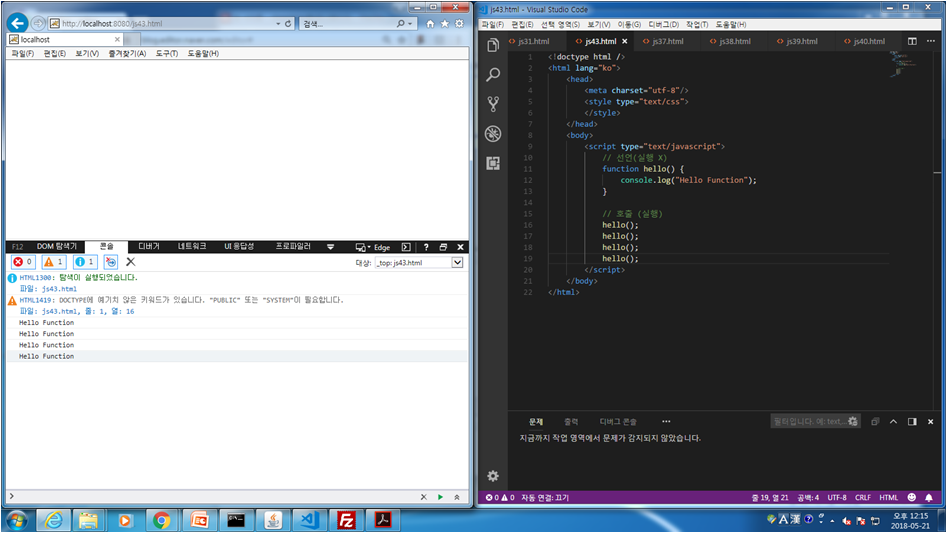Image resolution: width=947 pixels, height=533 pixels.
Task: Maximize the VS Code bottom panel
Action: click(x=893, y=421)
